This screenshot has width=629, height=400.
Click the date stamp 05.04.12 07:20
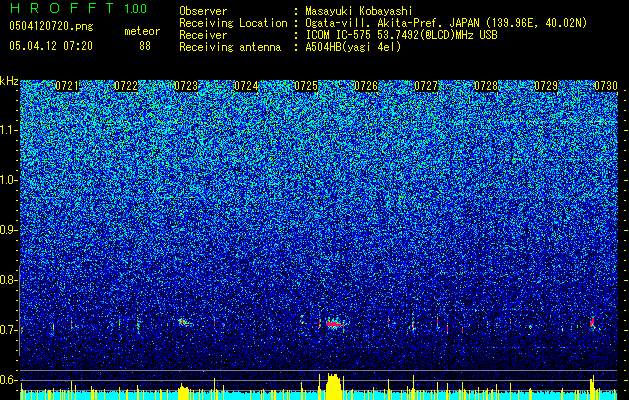[51, 46]
